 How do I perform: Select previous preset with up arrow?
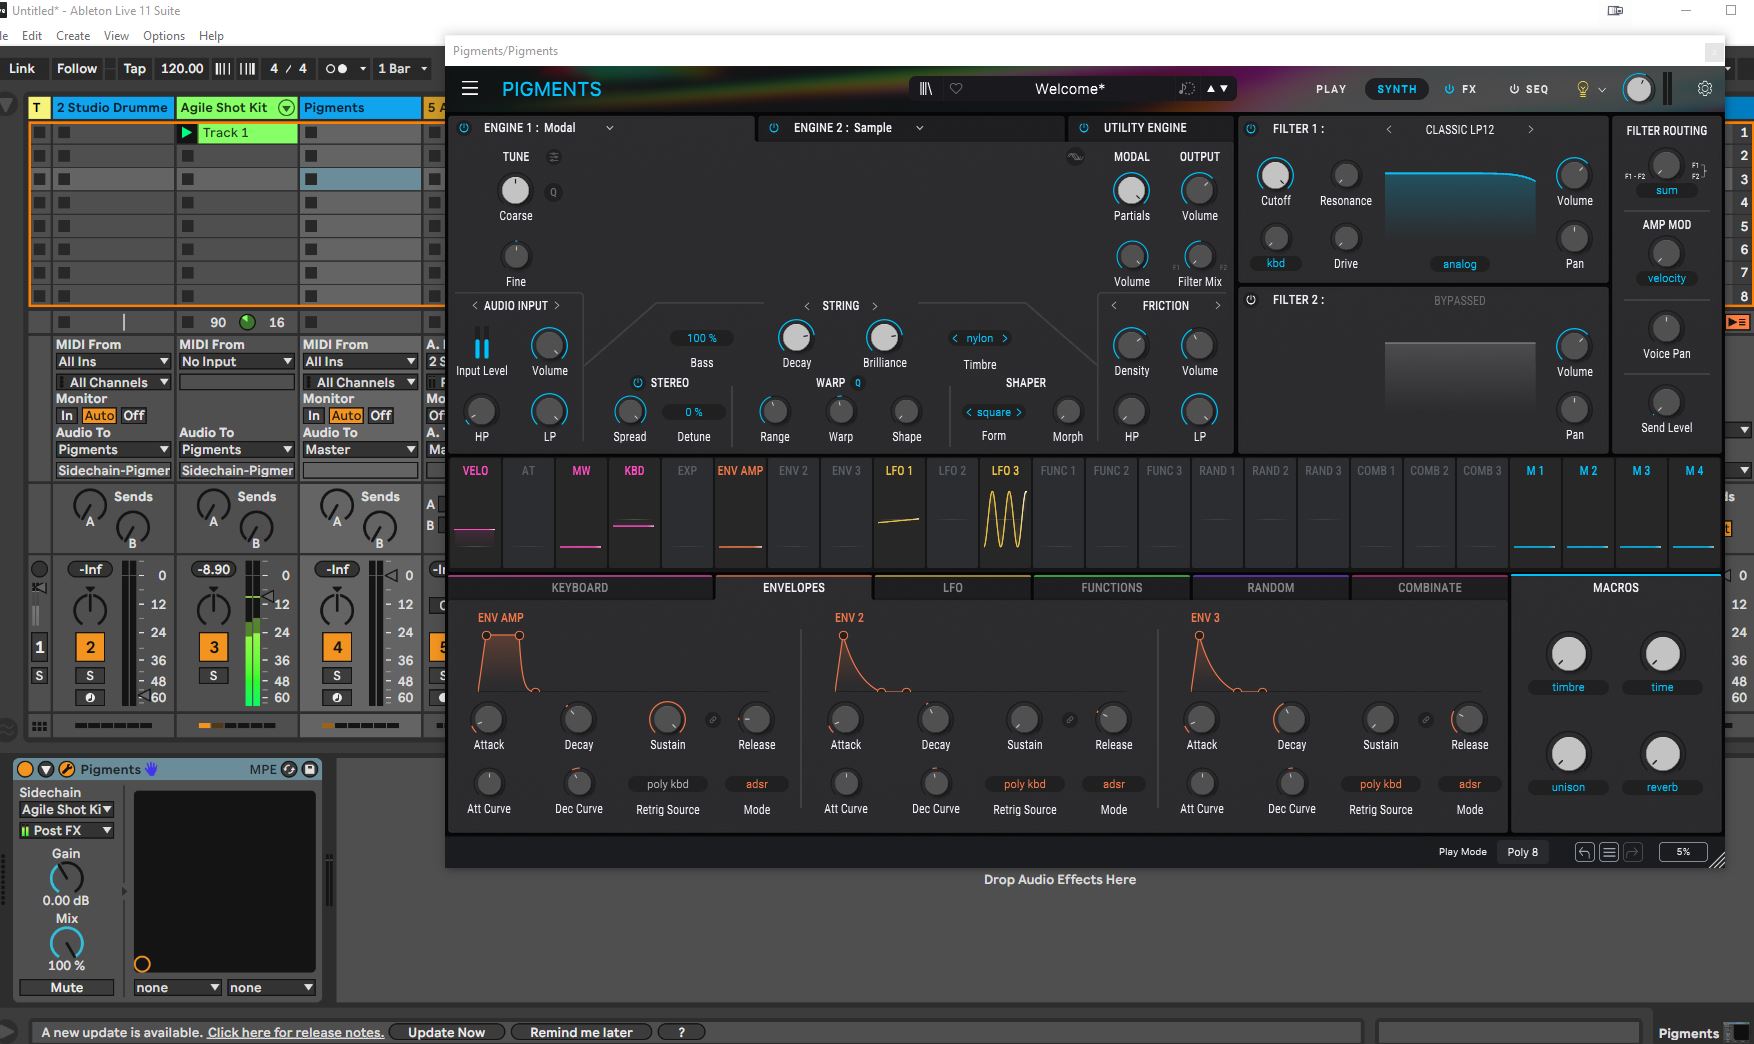coord(1211,88)
